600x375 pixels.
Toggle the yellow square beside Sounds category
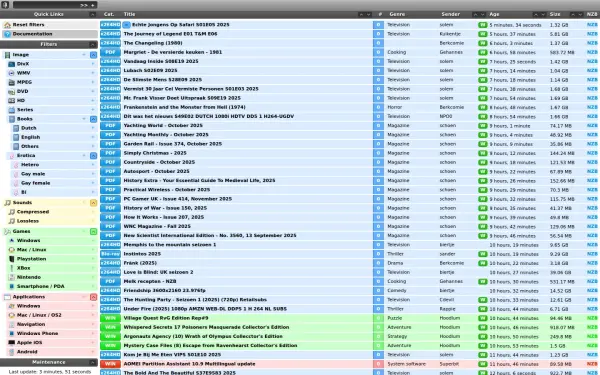93,203
